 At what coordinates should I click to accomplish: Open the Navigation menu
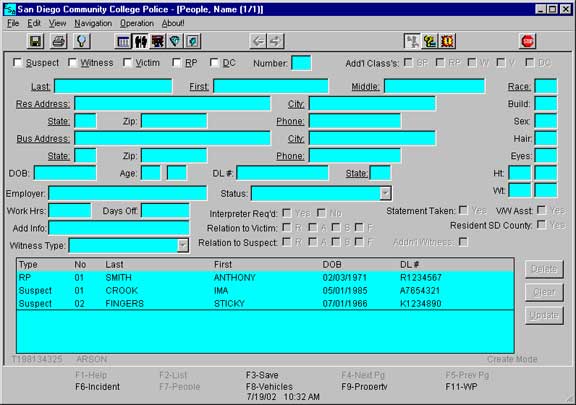click(93, 23)
